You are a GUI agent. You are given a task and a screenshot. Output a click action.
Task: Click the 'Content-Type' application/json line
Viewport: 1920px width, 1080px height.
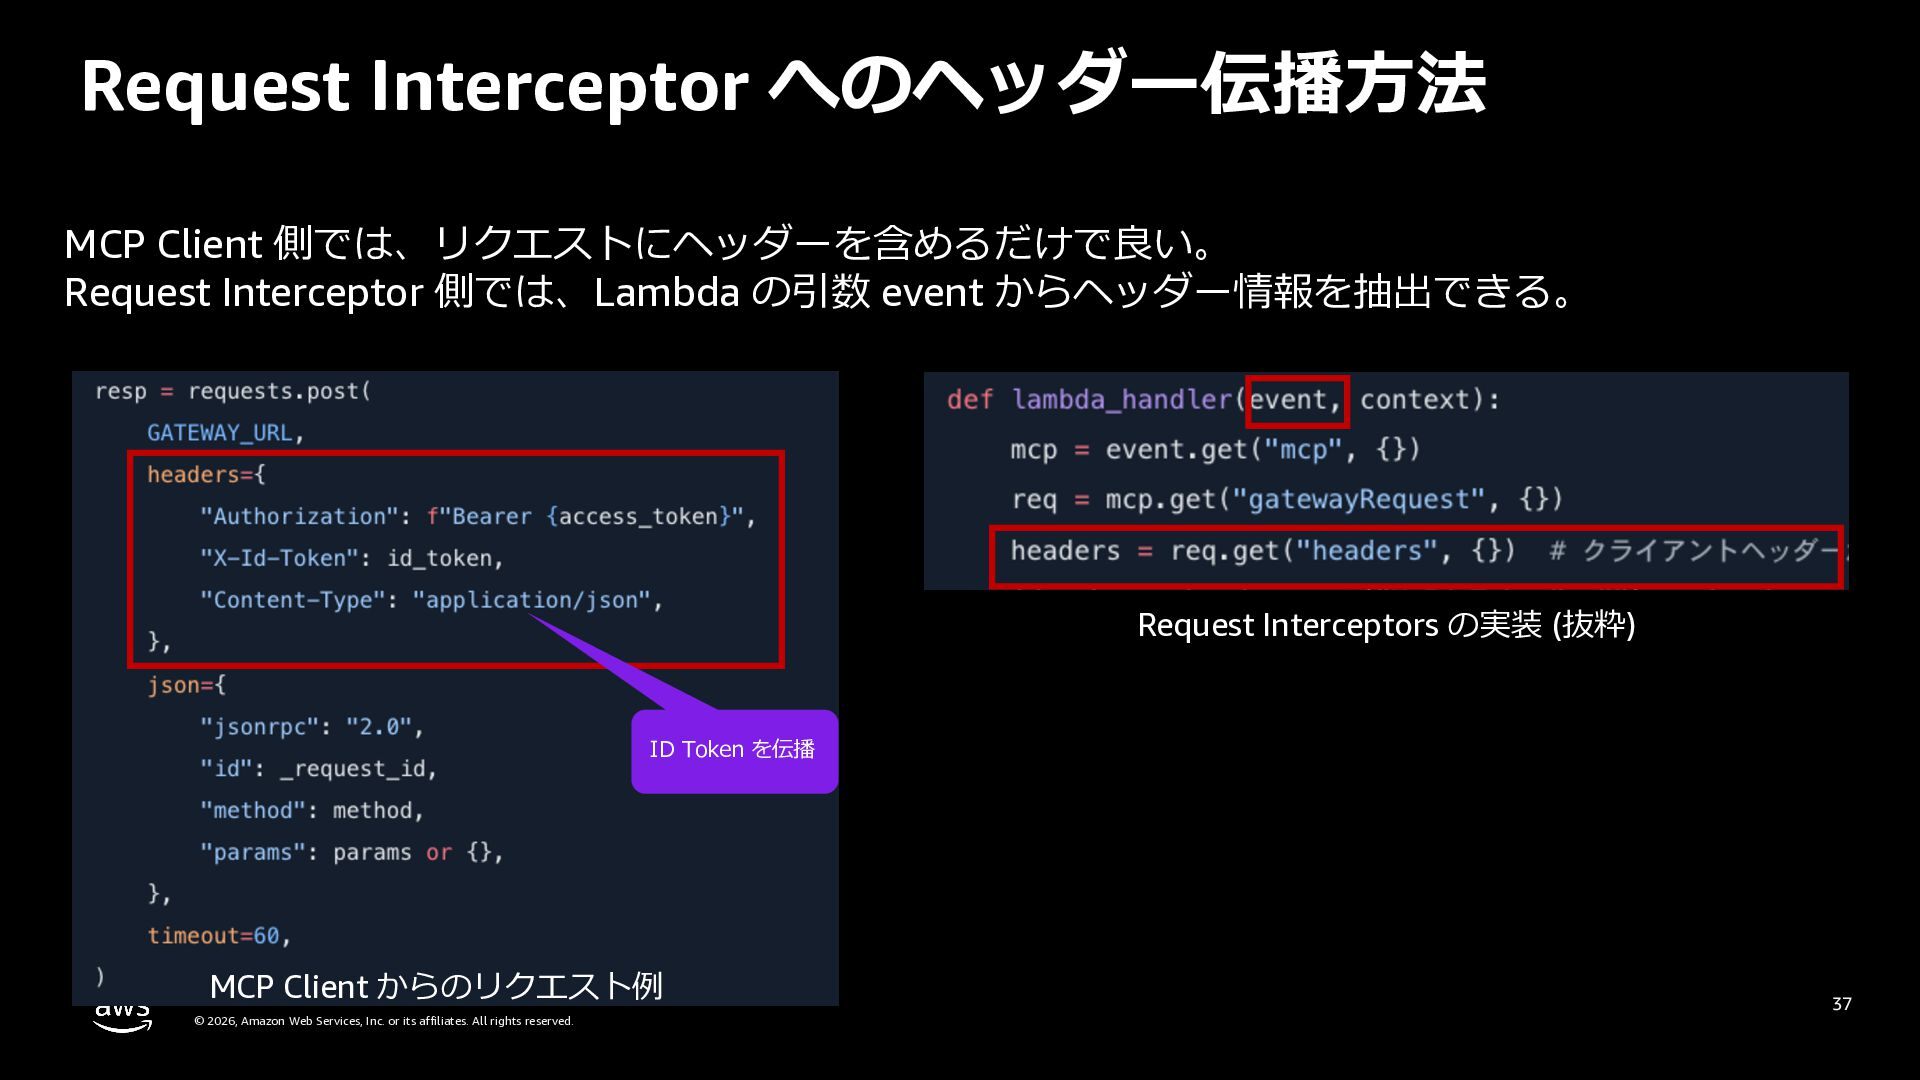coord(431,600)
